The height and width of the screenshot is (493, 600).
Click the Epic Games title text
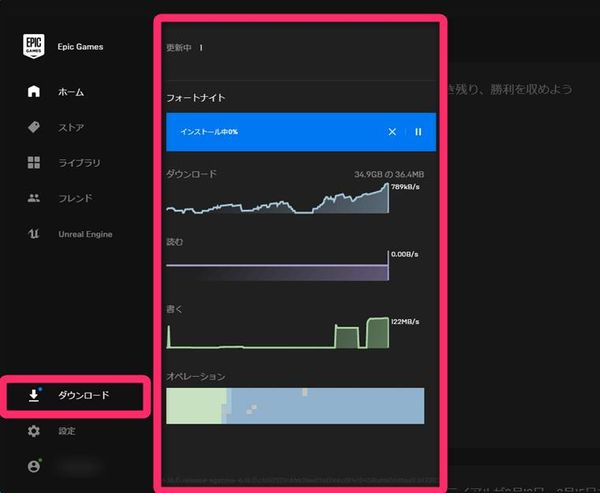[x=80, y=47]
